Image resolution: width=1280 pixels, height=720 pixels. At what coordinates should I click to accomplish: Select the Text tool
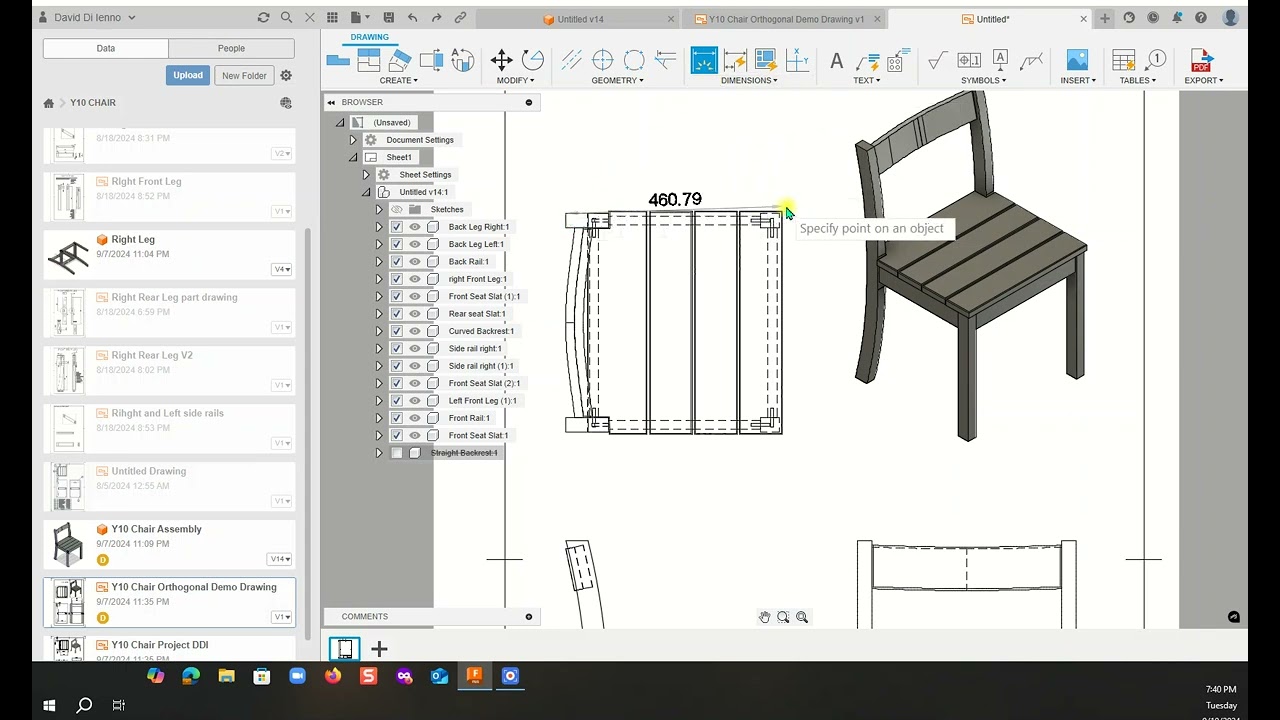click(836, 60)
